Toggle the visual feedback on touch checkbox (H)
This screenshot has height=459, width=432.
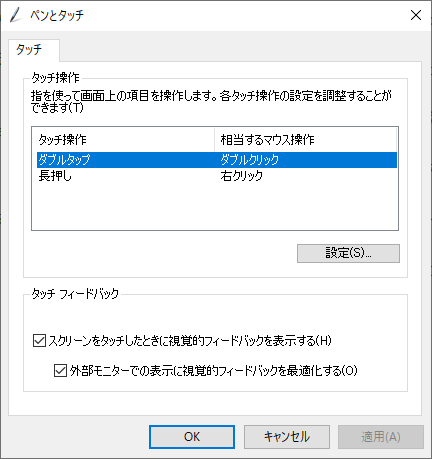39,341
